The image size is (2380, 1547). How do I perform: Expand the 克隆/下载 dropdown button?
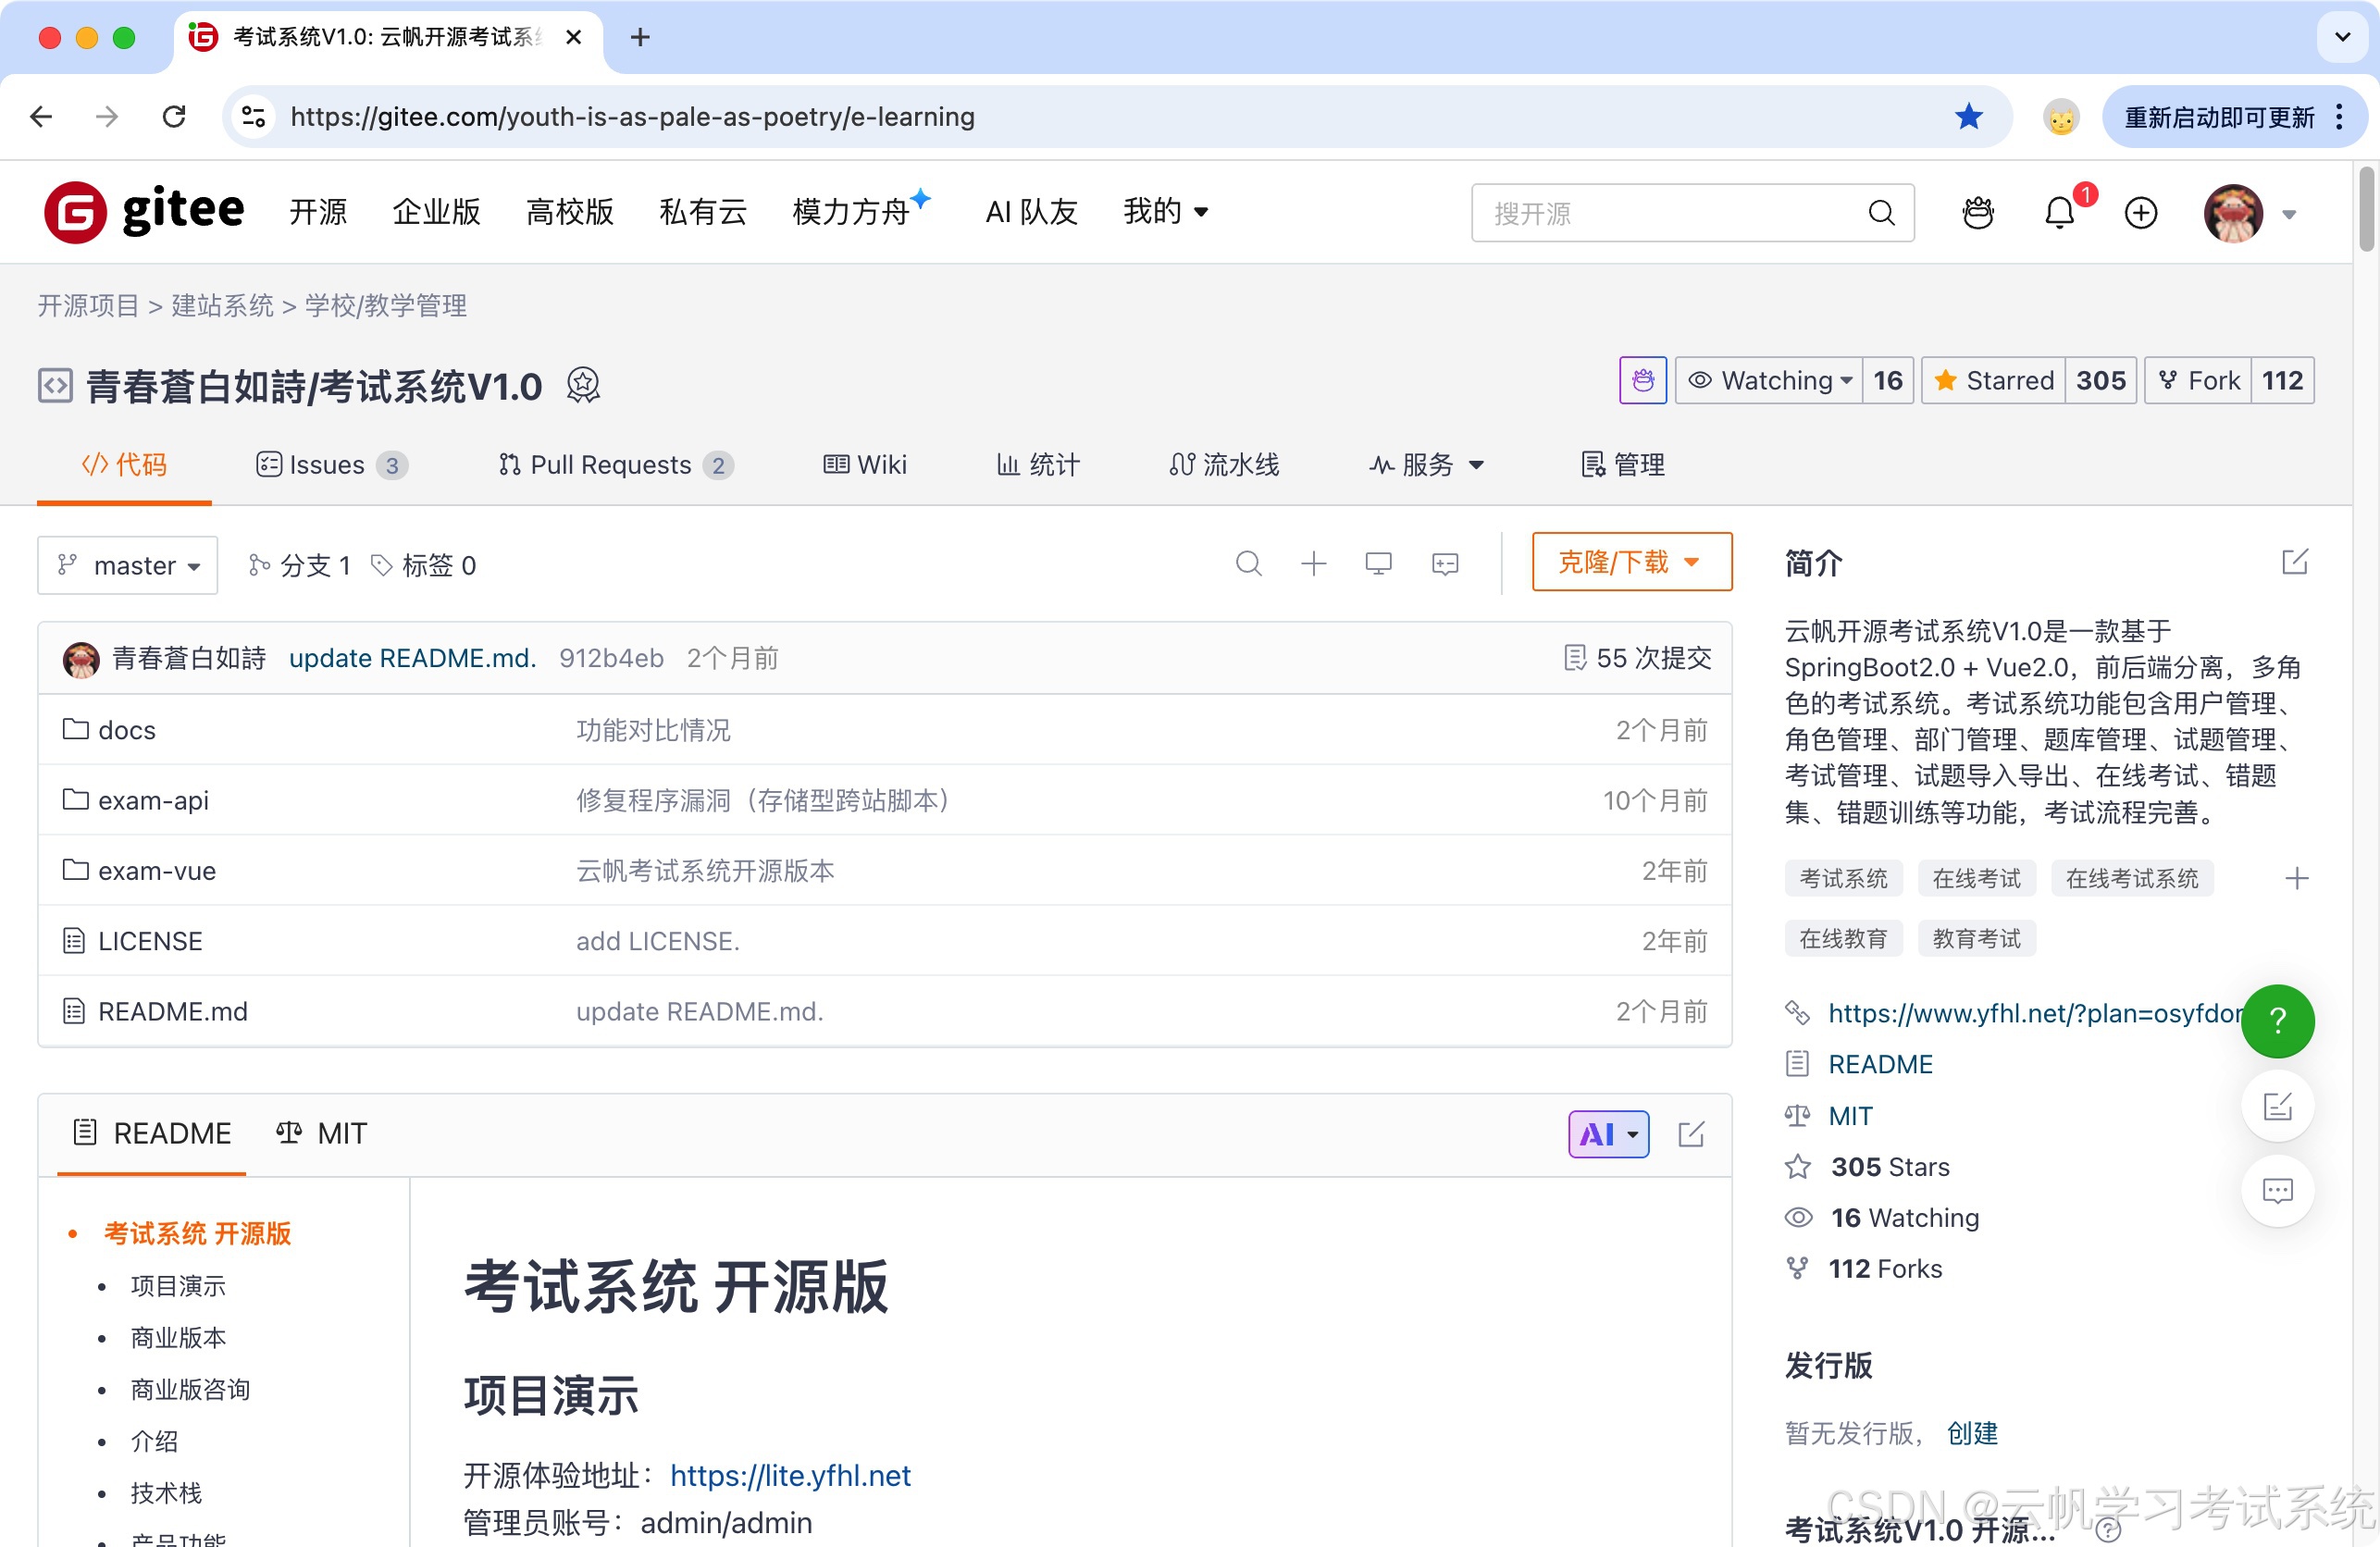[1631, 562]
